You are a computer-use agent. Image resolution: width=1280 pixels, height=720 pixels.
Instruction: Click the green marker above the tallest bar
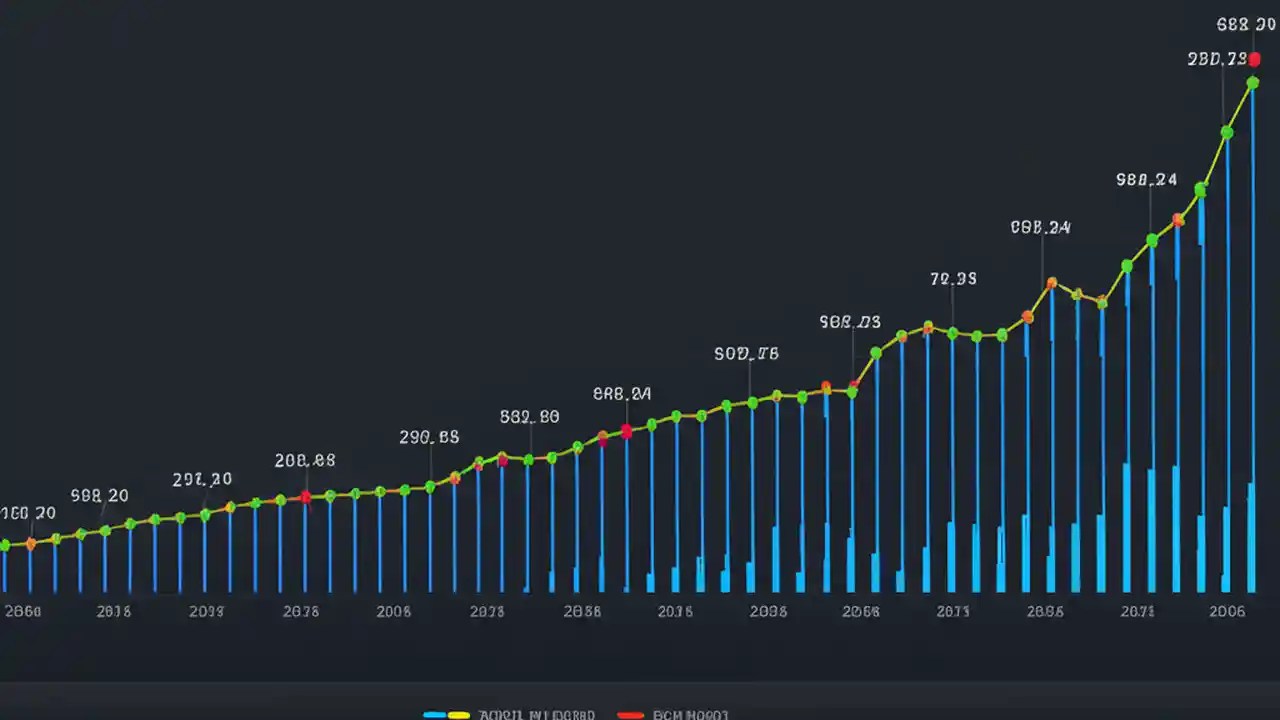[1253, 84]
